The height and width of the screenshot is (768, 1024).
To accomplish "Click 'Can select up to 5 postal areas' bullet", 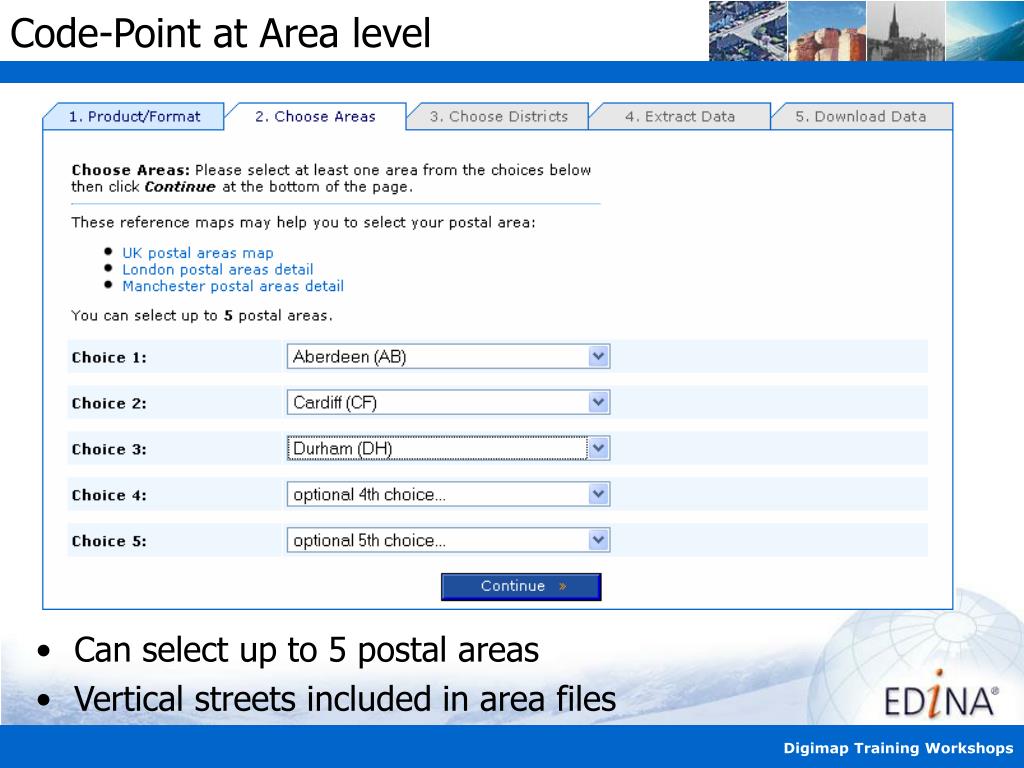I will tap(306, 650).
